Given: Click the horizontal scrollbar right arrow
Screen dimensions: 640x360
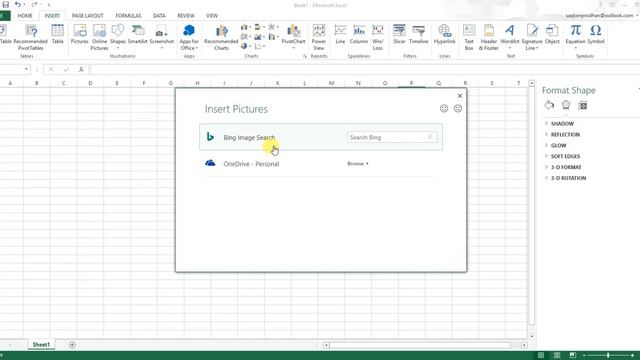Looking at the screenshot, I should [x=524, y=345].
